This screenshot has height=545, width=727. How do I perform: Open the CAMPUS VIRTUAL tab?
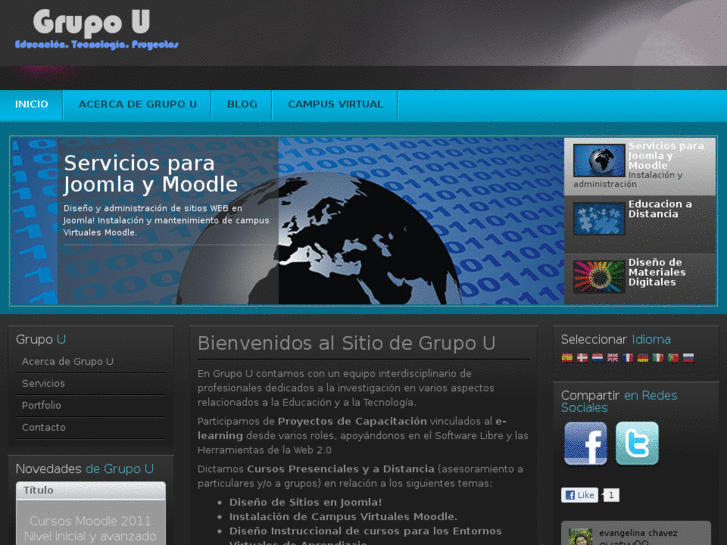click(336, 104)
